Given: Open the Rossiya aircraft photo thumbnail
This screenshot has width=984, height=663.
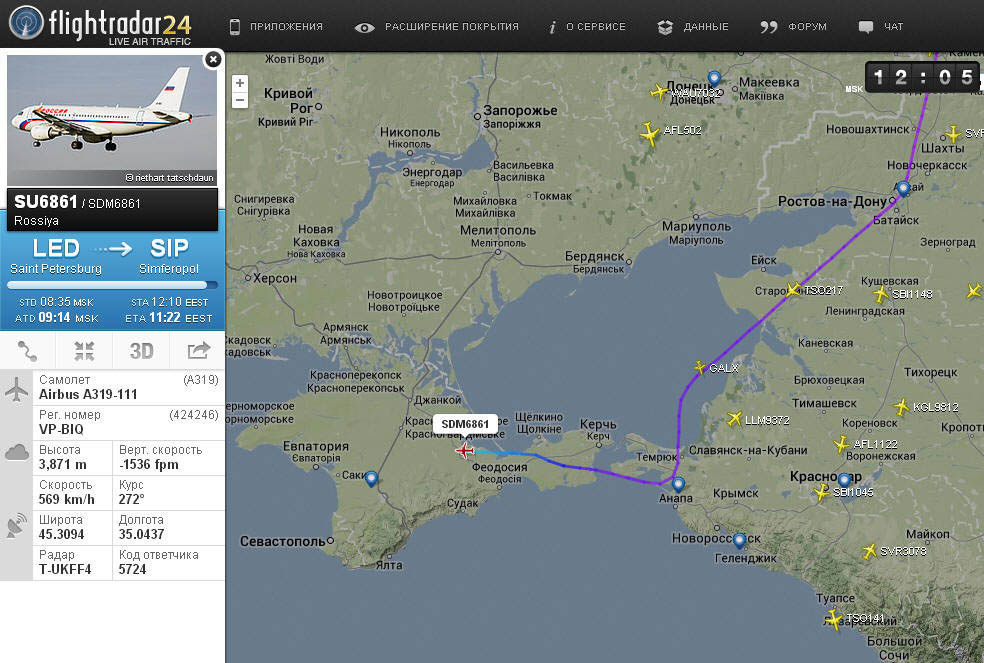Looking at the screenshot, I should pos(112,120).
